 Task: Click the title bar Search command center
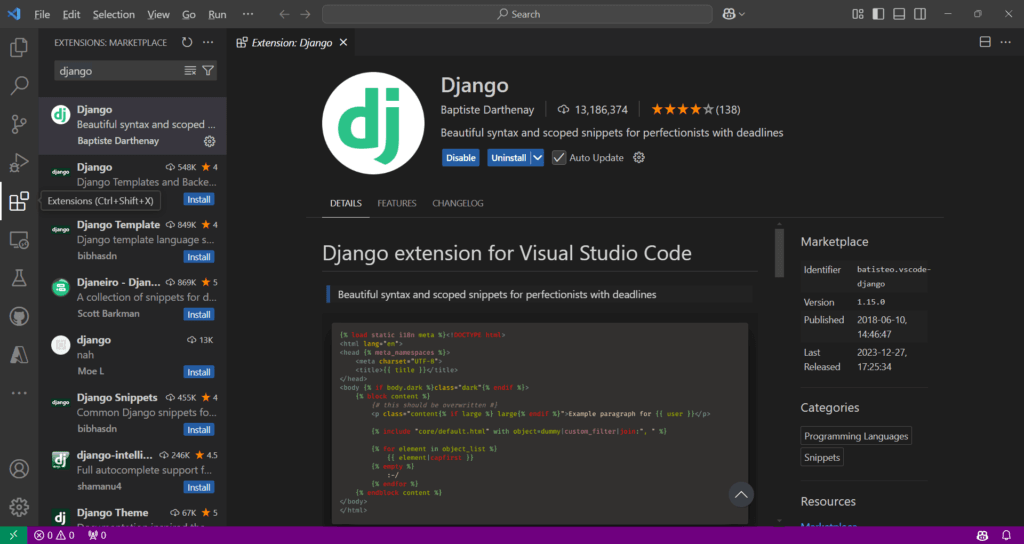(517, 14)
